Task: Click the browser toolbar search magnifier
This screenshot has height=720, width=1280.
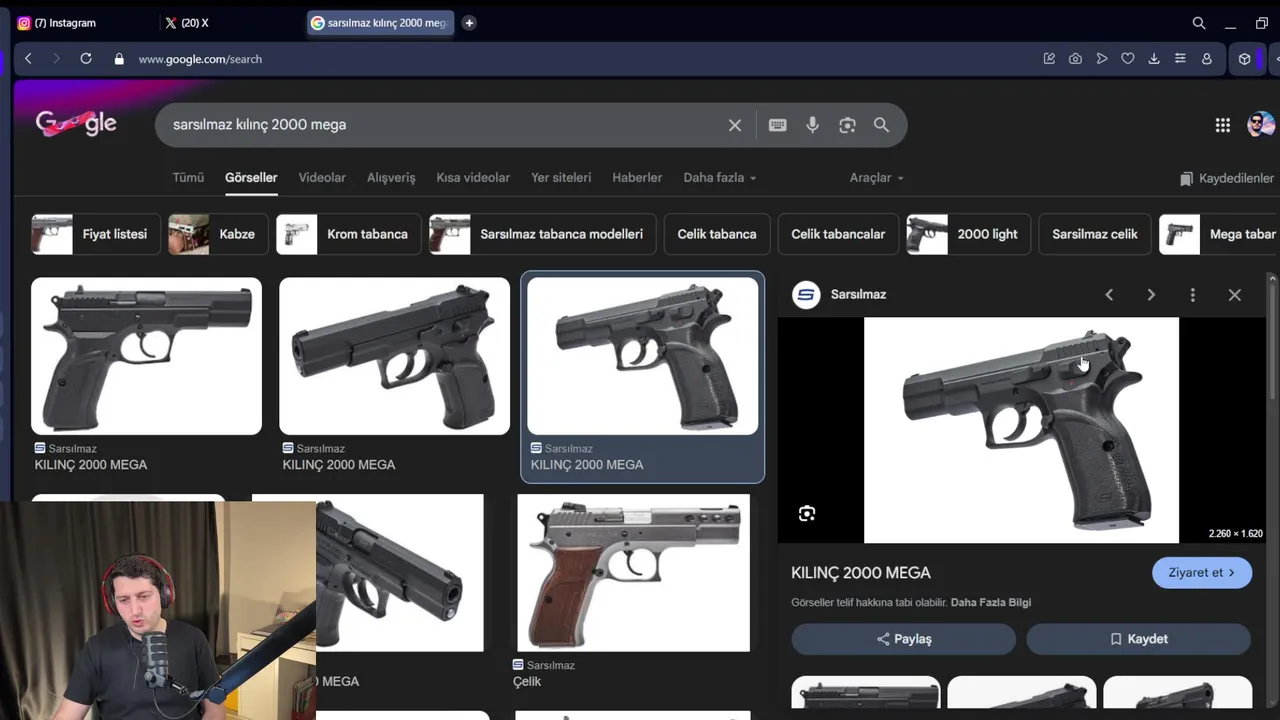Action: (1199, 23)
